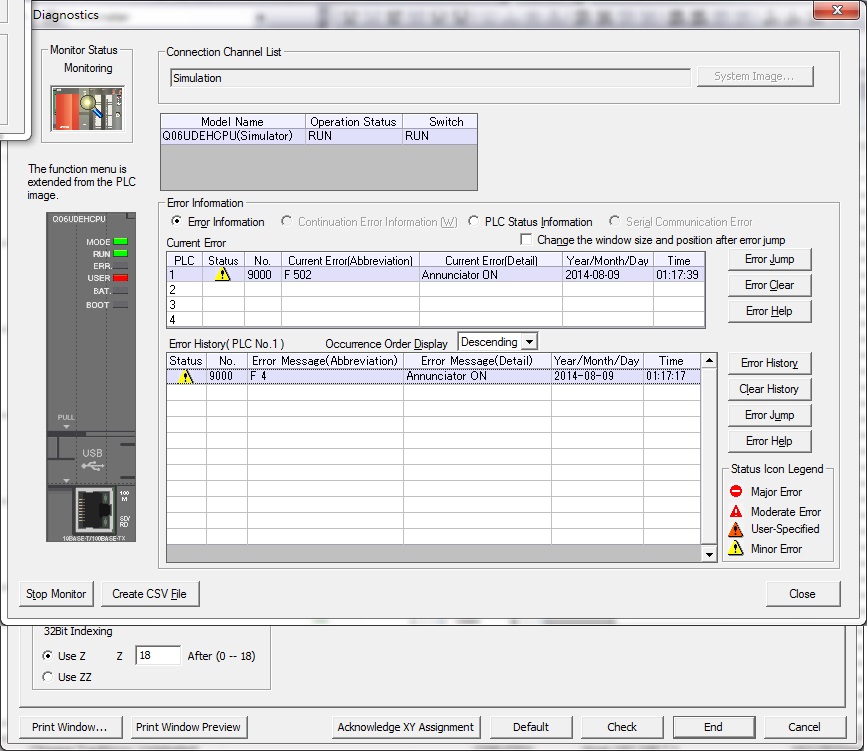The width and height of the screenshot is (867, 751).
Task: Click the Major Error legend icon
Action: pos(736,492)
